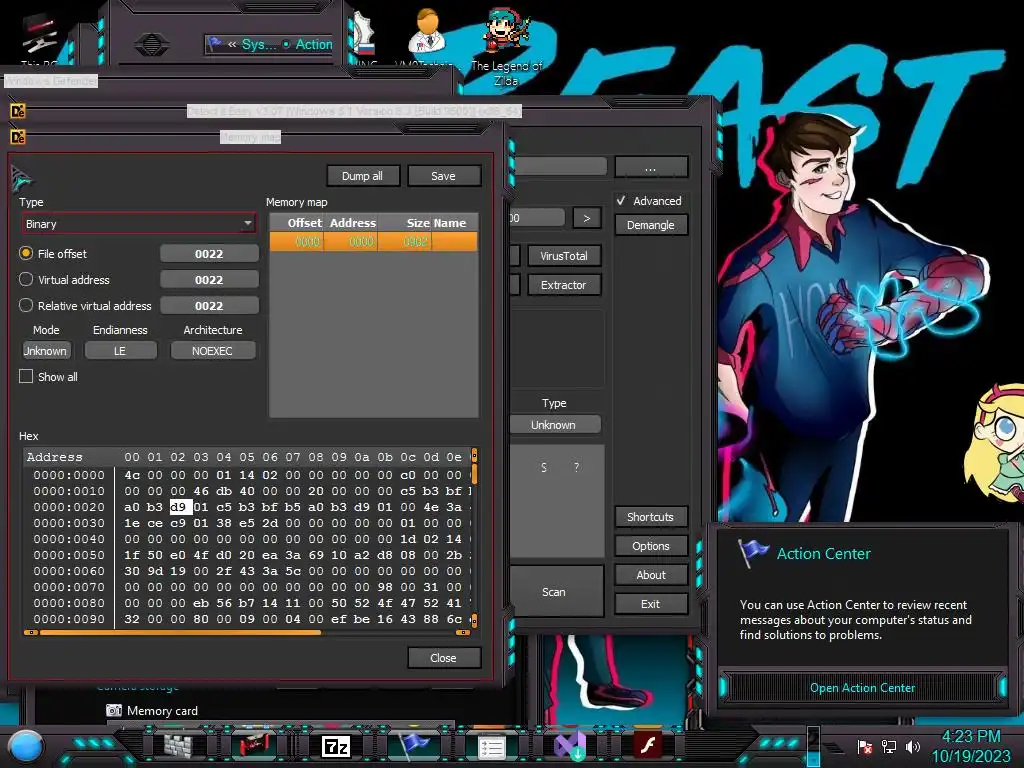Viewport: 1024px width, 768px height.
Task: Open the brick wall firewall taskbar icon
Action: pos(178,746)
